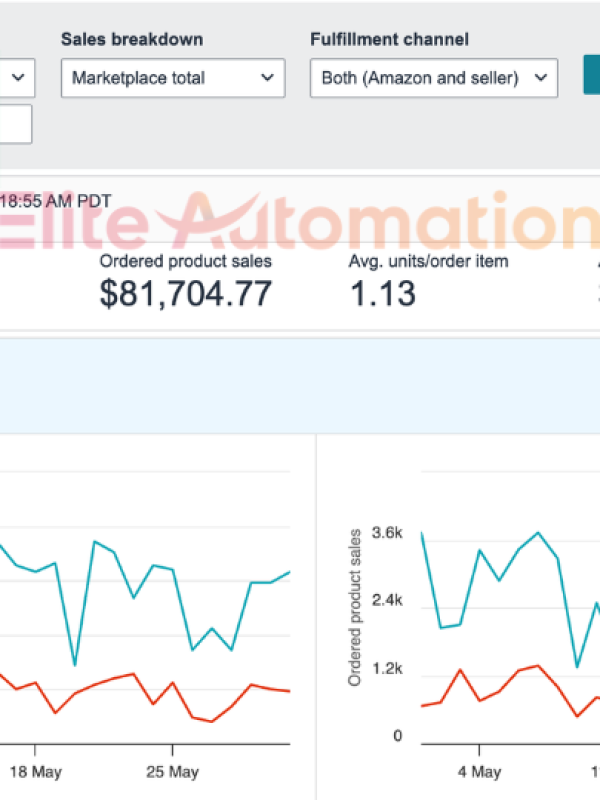Click the 4 May axis label

(x=479, y=772)
